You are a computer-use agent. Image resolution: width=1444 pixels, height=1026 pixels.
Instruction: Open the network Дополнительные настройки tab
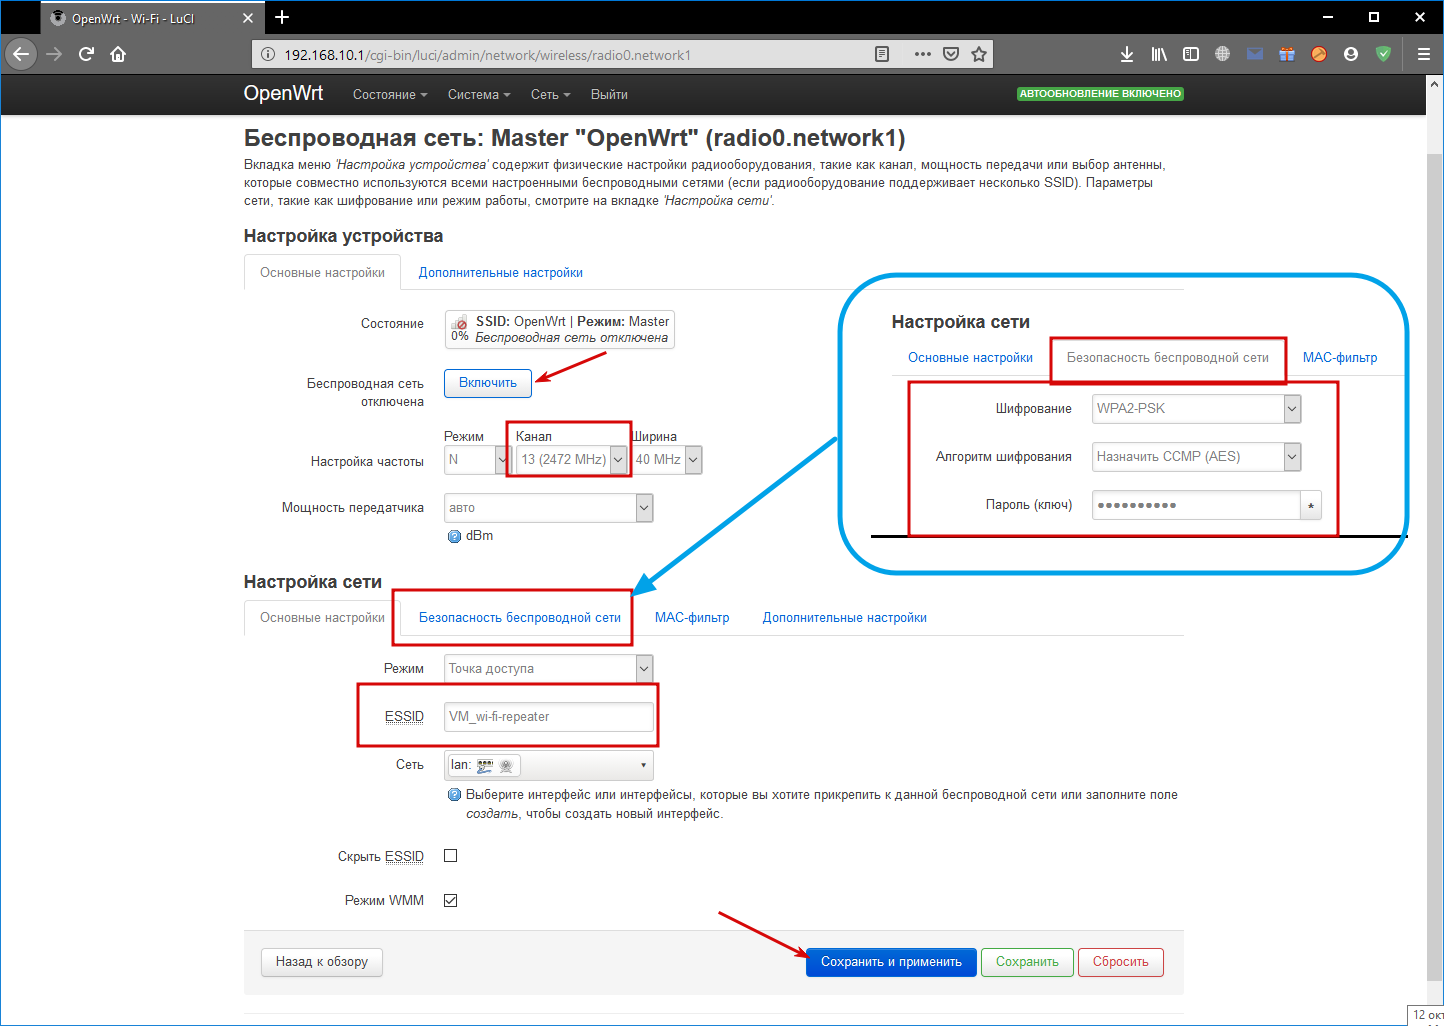point(844,618)
